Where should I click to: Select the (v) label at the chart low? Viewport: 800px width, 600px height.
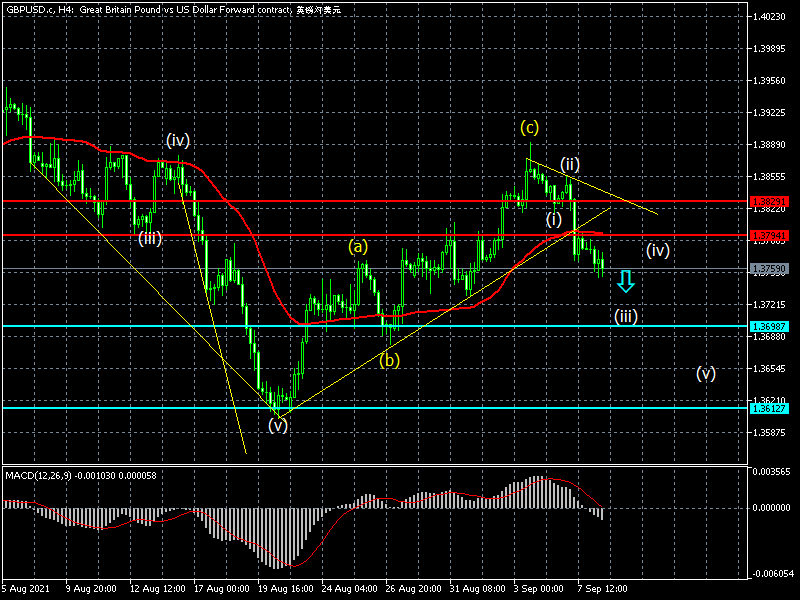pos(277,425)
